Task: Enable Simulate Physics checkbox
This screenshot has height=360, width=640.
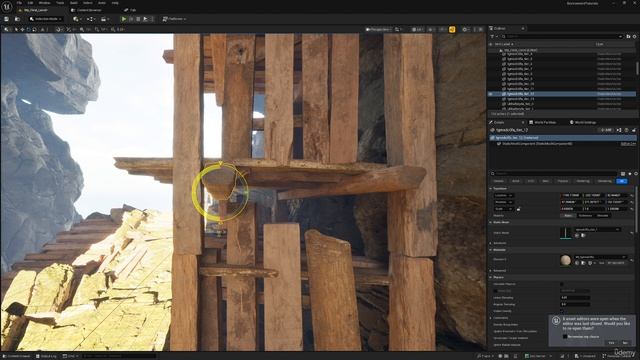Action: (x=562, y=284)
